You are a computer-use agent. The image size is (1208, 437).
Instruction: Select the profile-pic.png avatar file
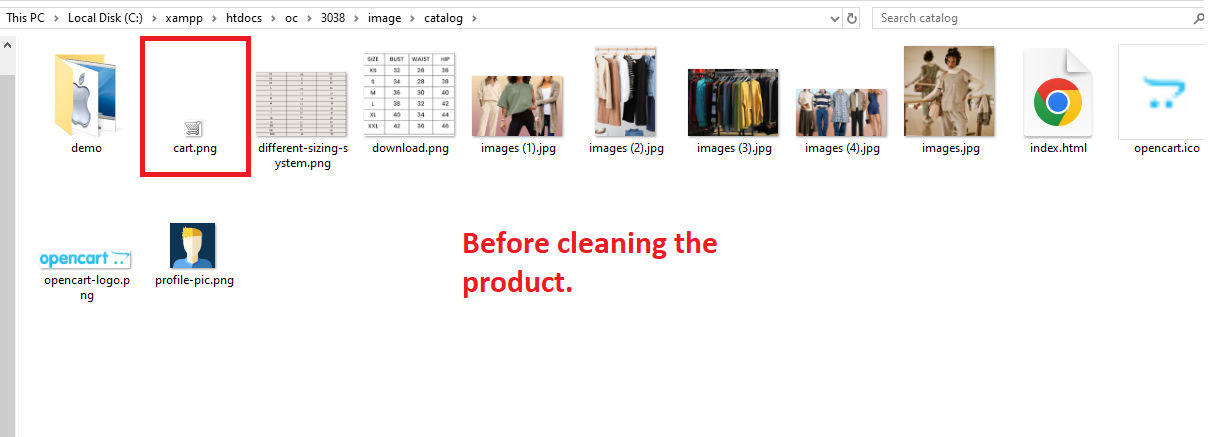[193, 246]
